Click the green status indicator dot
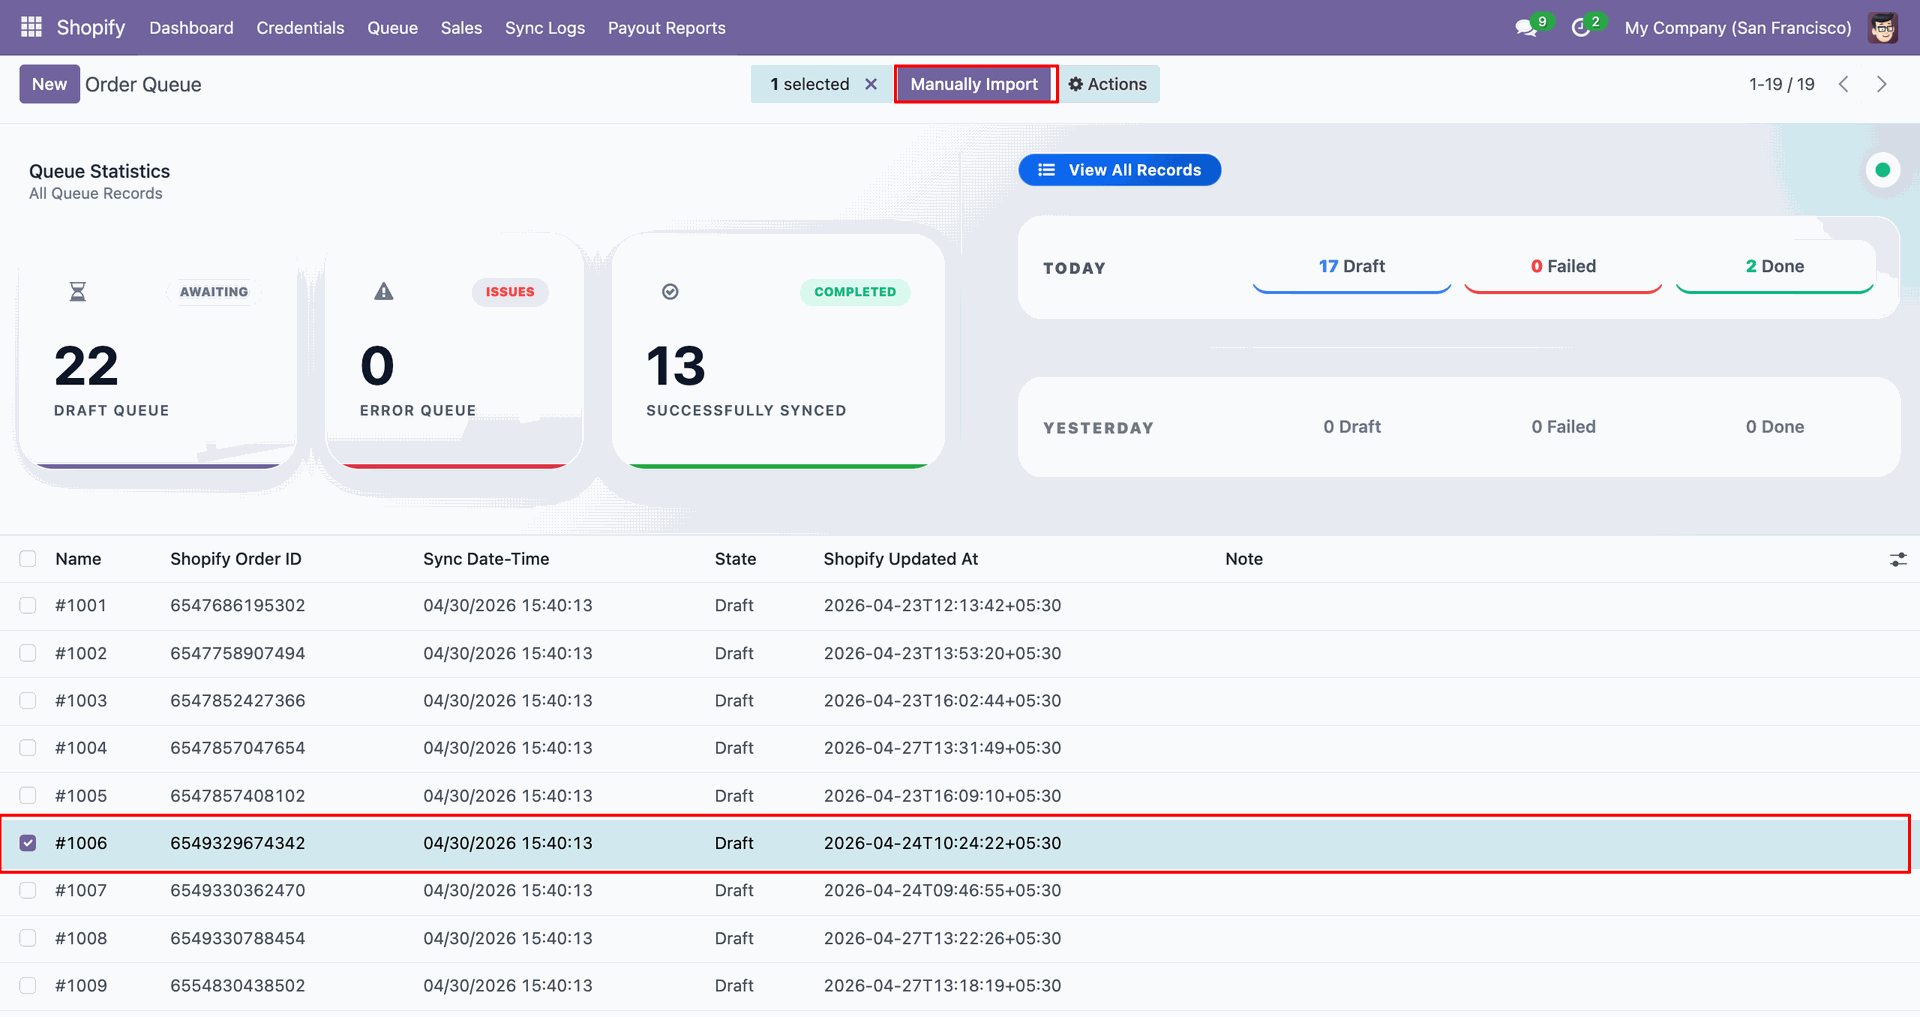Image resolution: width=1920 pixels, height=1017 pixels. [1883, 170]
